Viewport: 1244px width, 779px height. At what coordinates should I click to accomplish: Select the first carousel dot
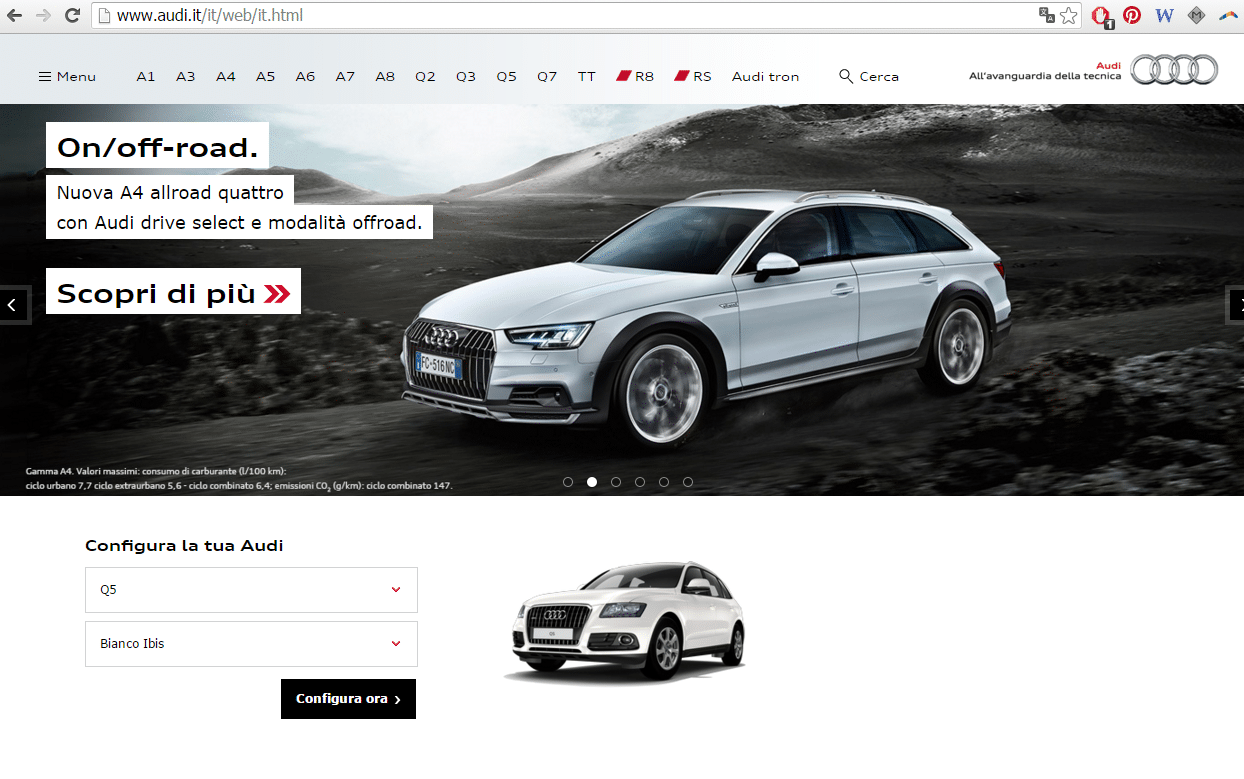pyautogui.click(x=568, y=482)
